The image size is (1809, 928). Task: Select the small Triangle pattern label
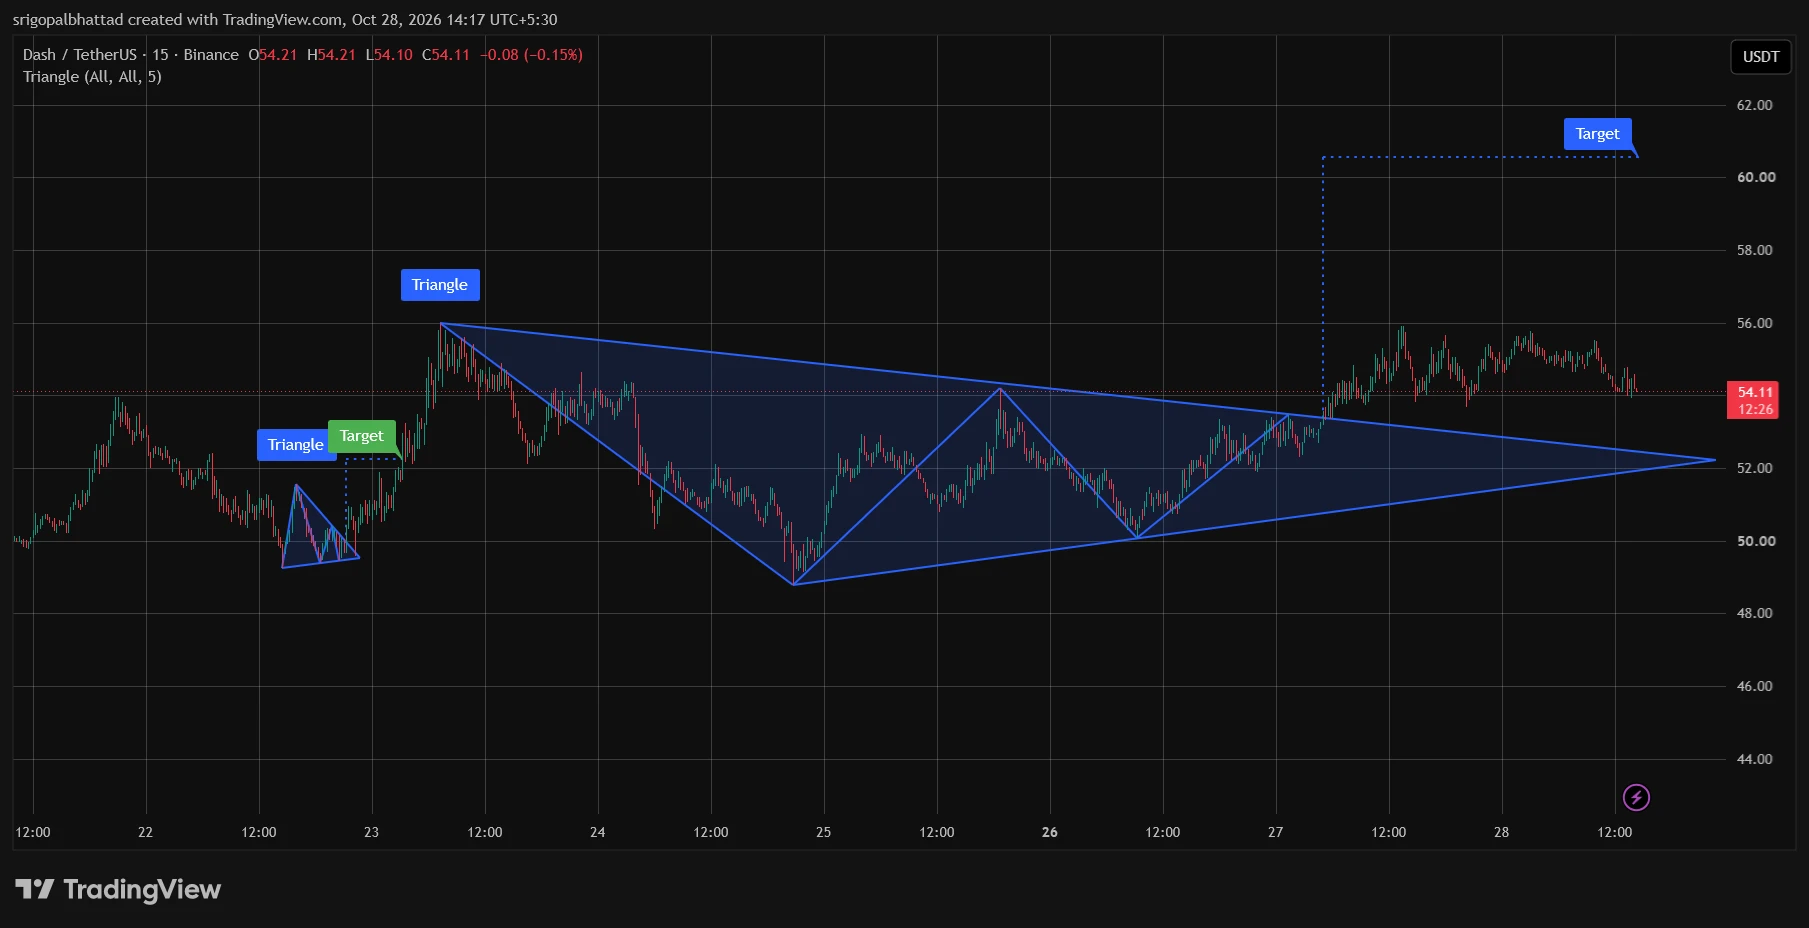click(x=295, y=445)
